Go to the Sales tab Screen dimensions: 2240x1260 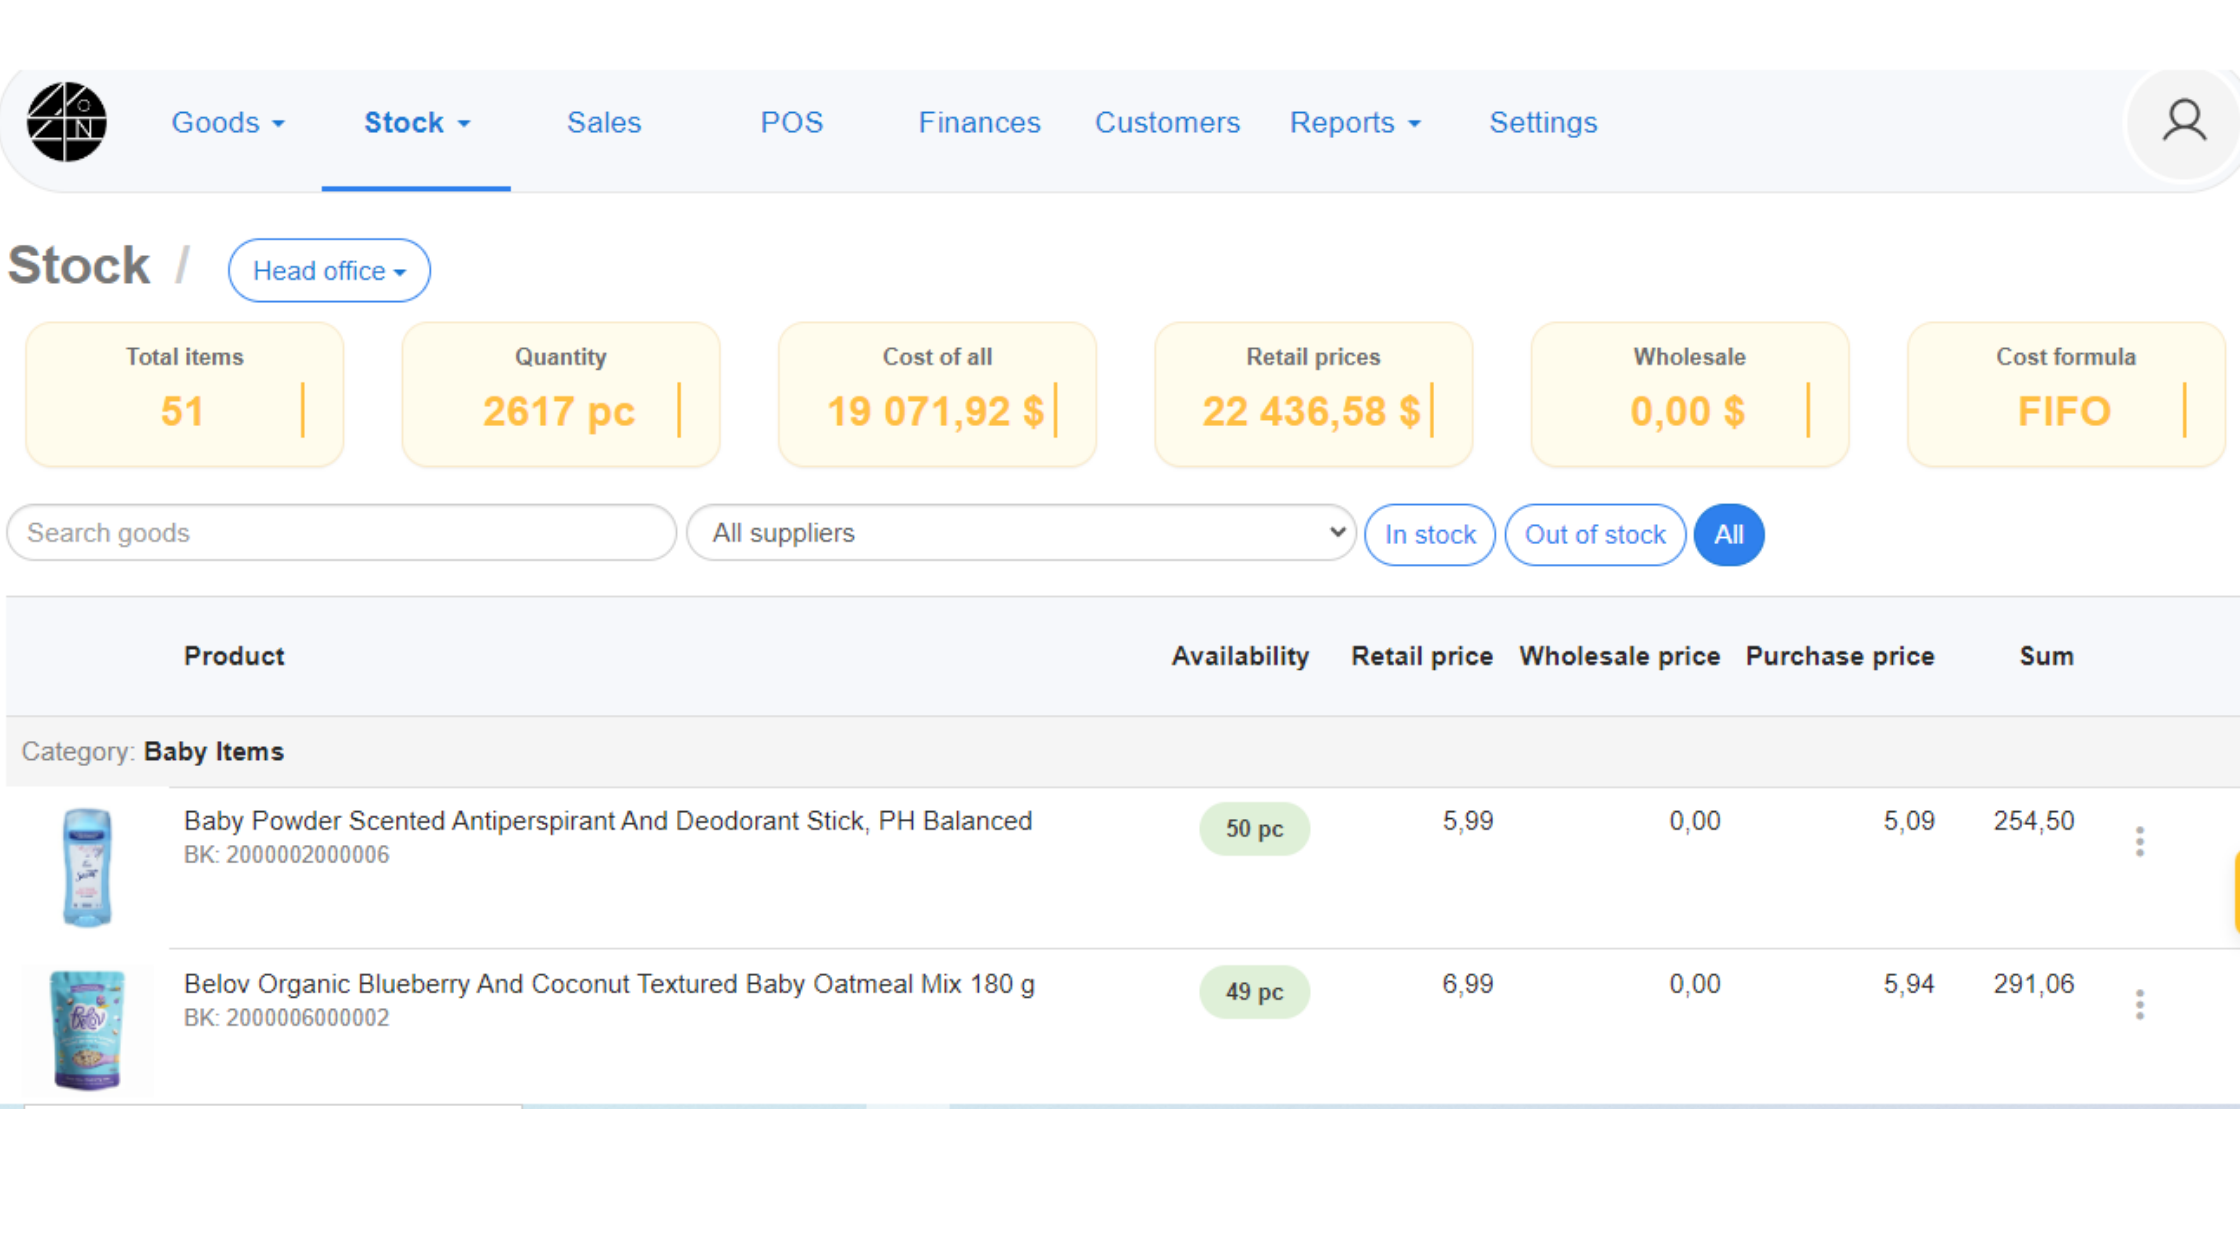point(604,123)
